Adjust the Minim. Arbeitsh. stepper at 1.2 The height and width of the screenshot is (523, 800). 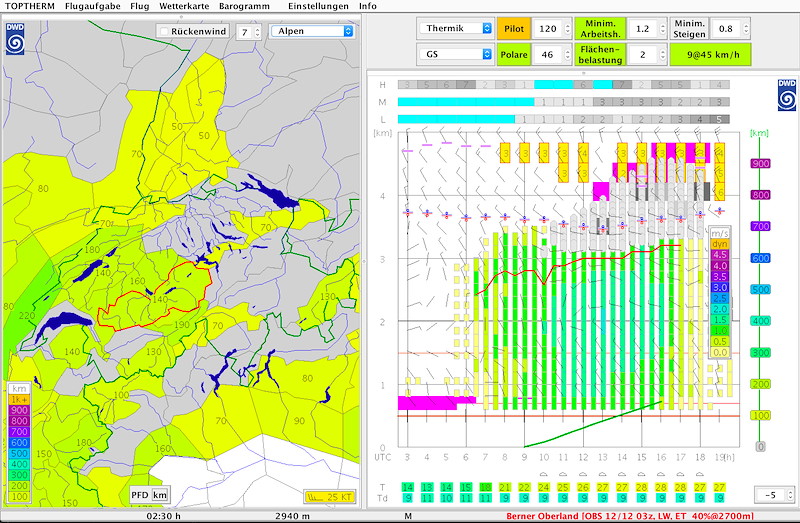click(x=662, y=29)
